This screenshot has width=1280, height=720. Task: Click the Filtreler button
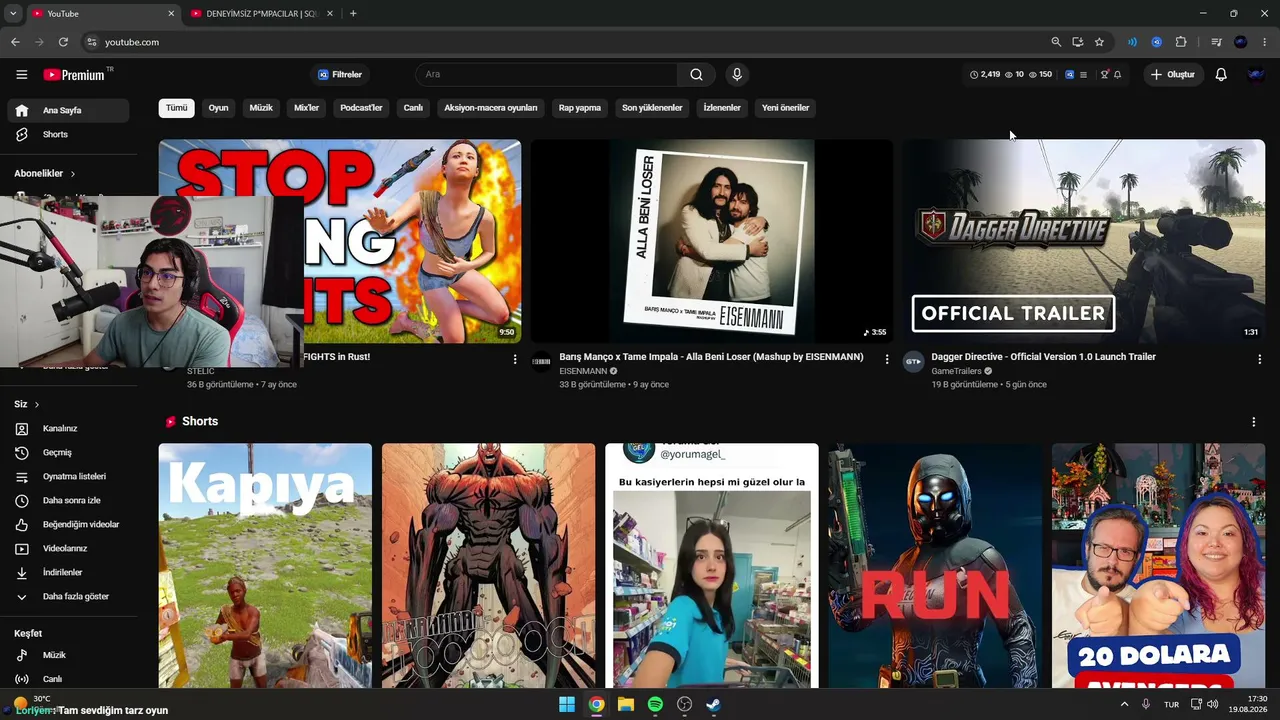coord(340,75)
